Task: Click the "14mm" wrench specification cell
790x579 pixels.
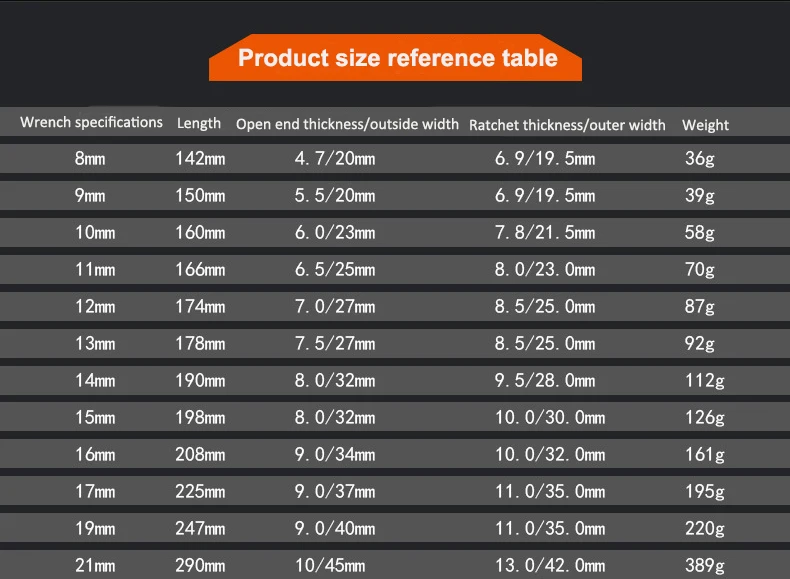Action: tap(95, 380)
